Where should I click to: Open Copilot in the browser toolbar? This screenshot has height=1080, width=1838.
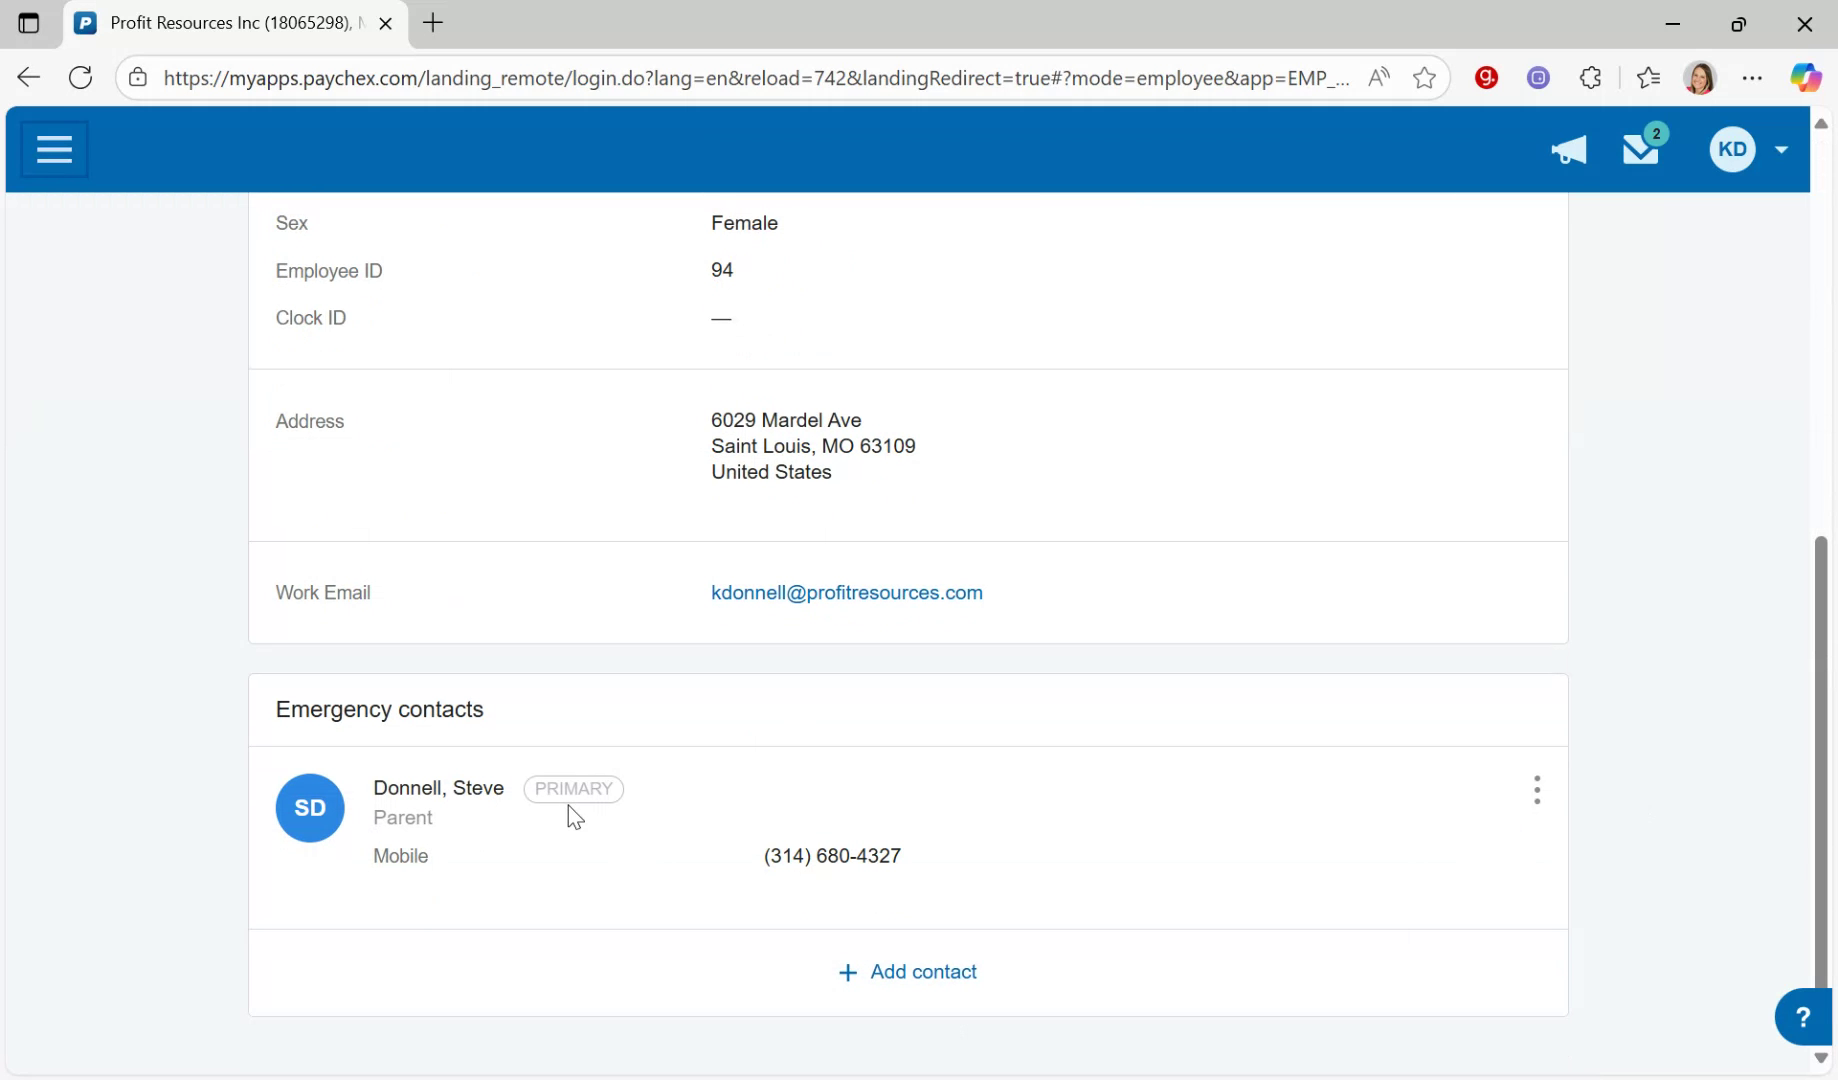pos(1806,77)
